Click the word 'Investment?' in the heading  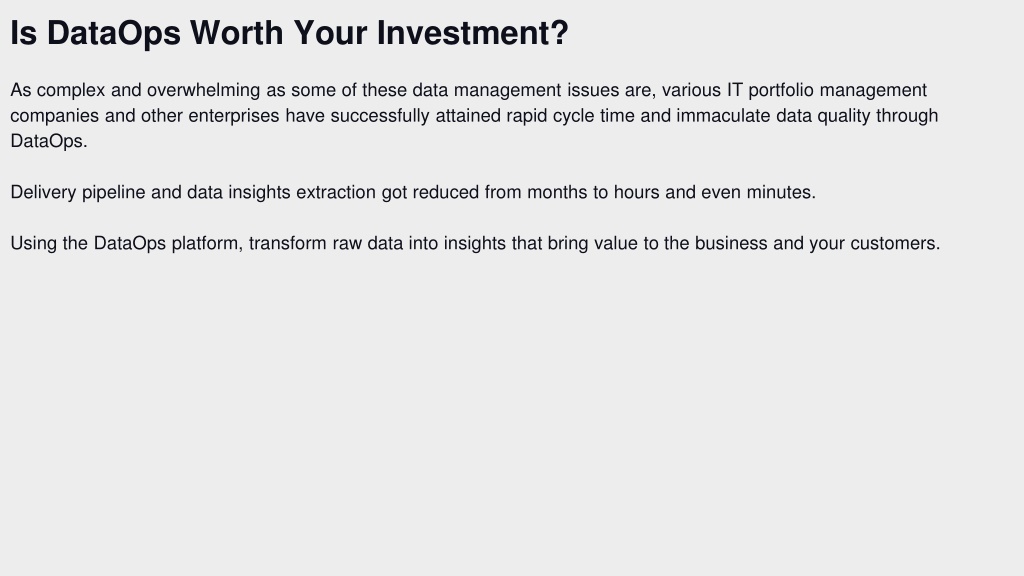(473, 33)
